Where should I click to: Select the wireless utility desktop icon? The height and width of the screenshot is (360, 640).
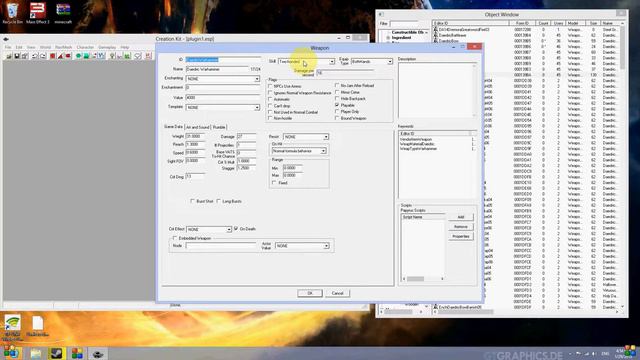coord(13,328)
